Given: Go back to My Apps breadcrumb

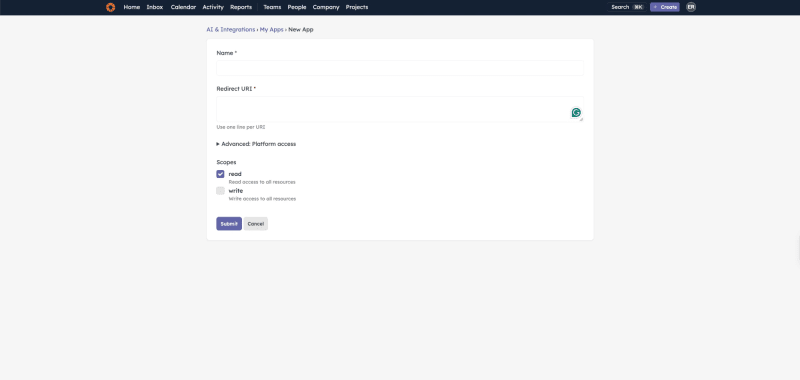Looking at the screenshot, I should [x=271, y=30].
